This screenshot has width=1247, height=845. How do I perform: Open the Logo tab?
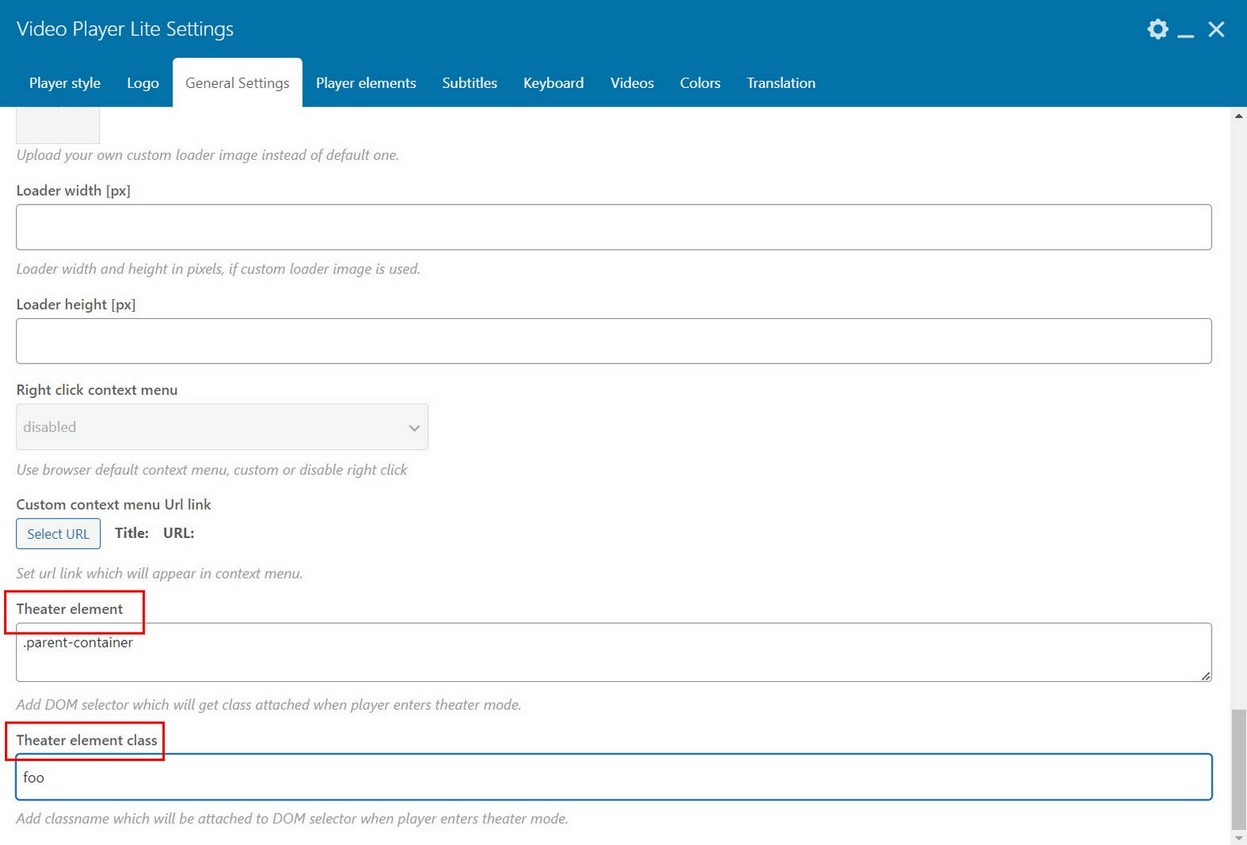point(143,83)
